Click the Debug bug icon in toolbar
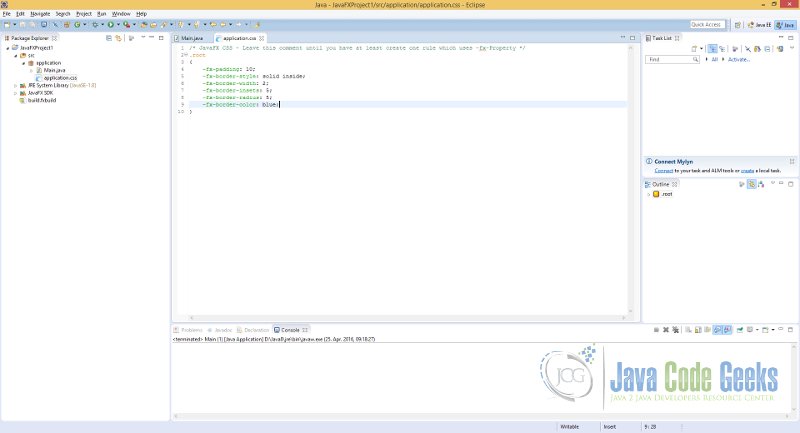Screen dimensions: 800x433 pyautogui.click(x=95, y=24)
